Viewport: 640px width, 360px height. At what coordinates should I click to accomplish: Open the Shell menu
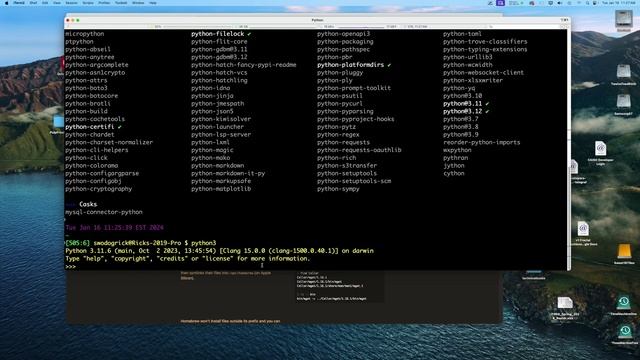[33, 3]
